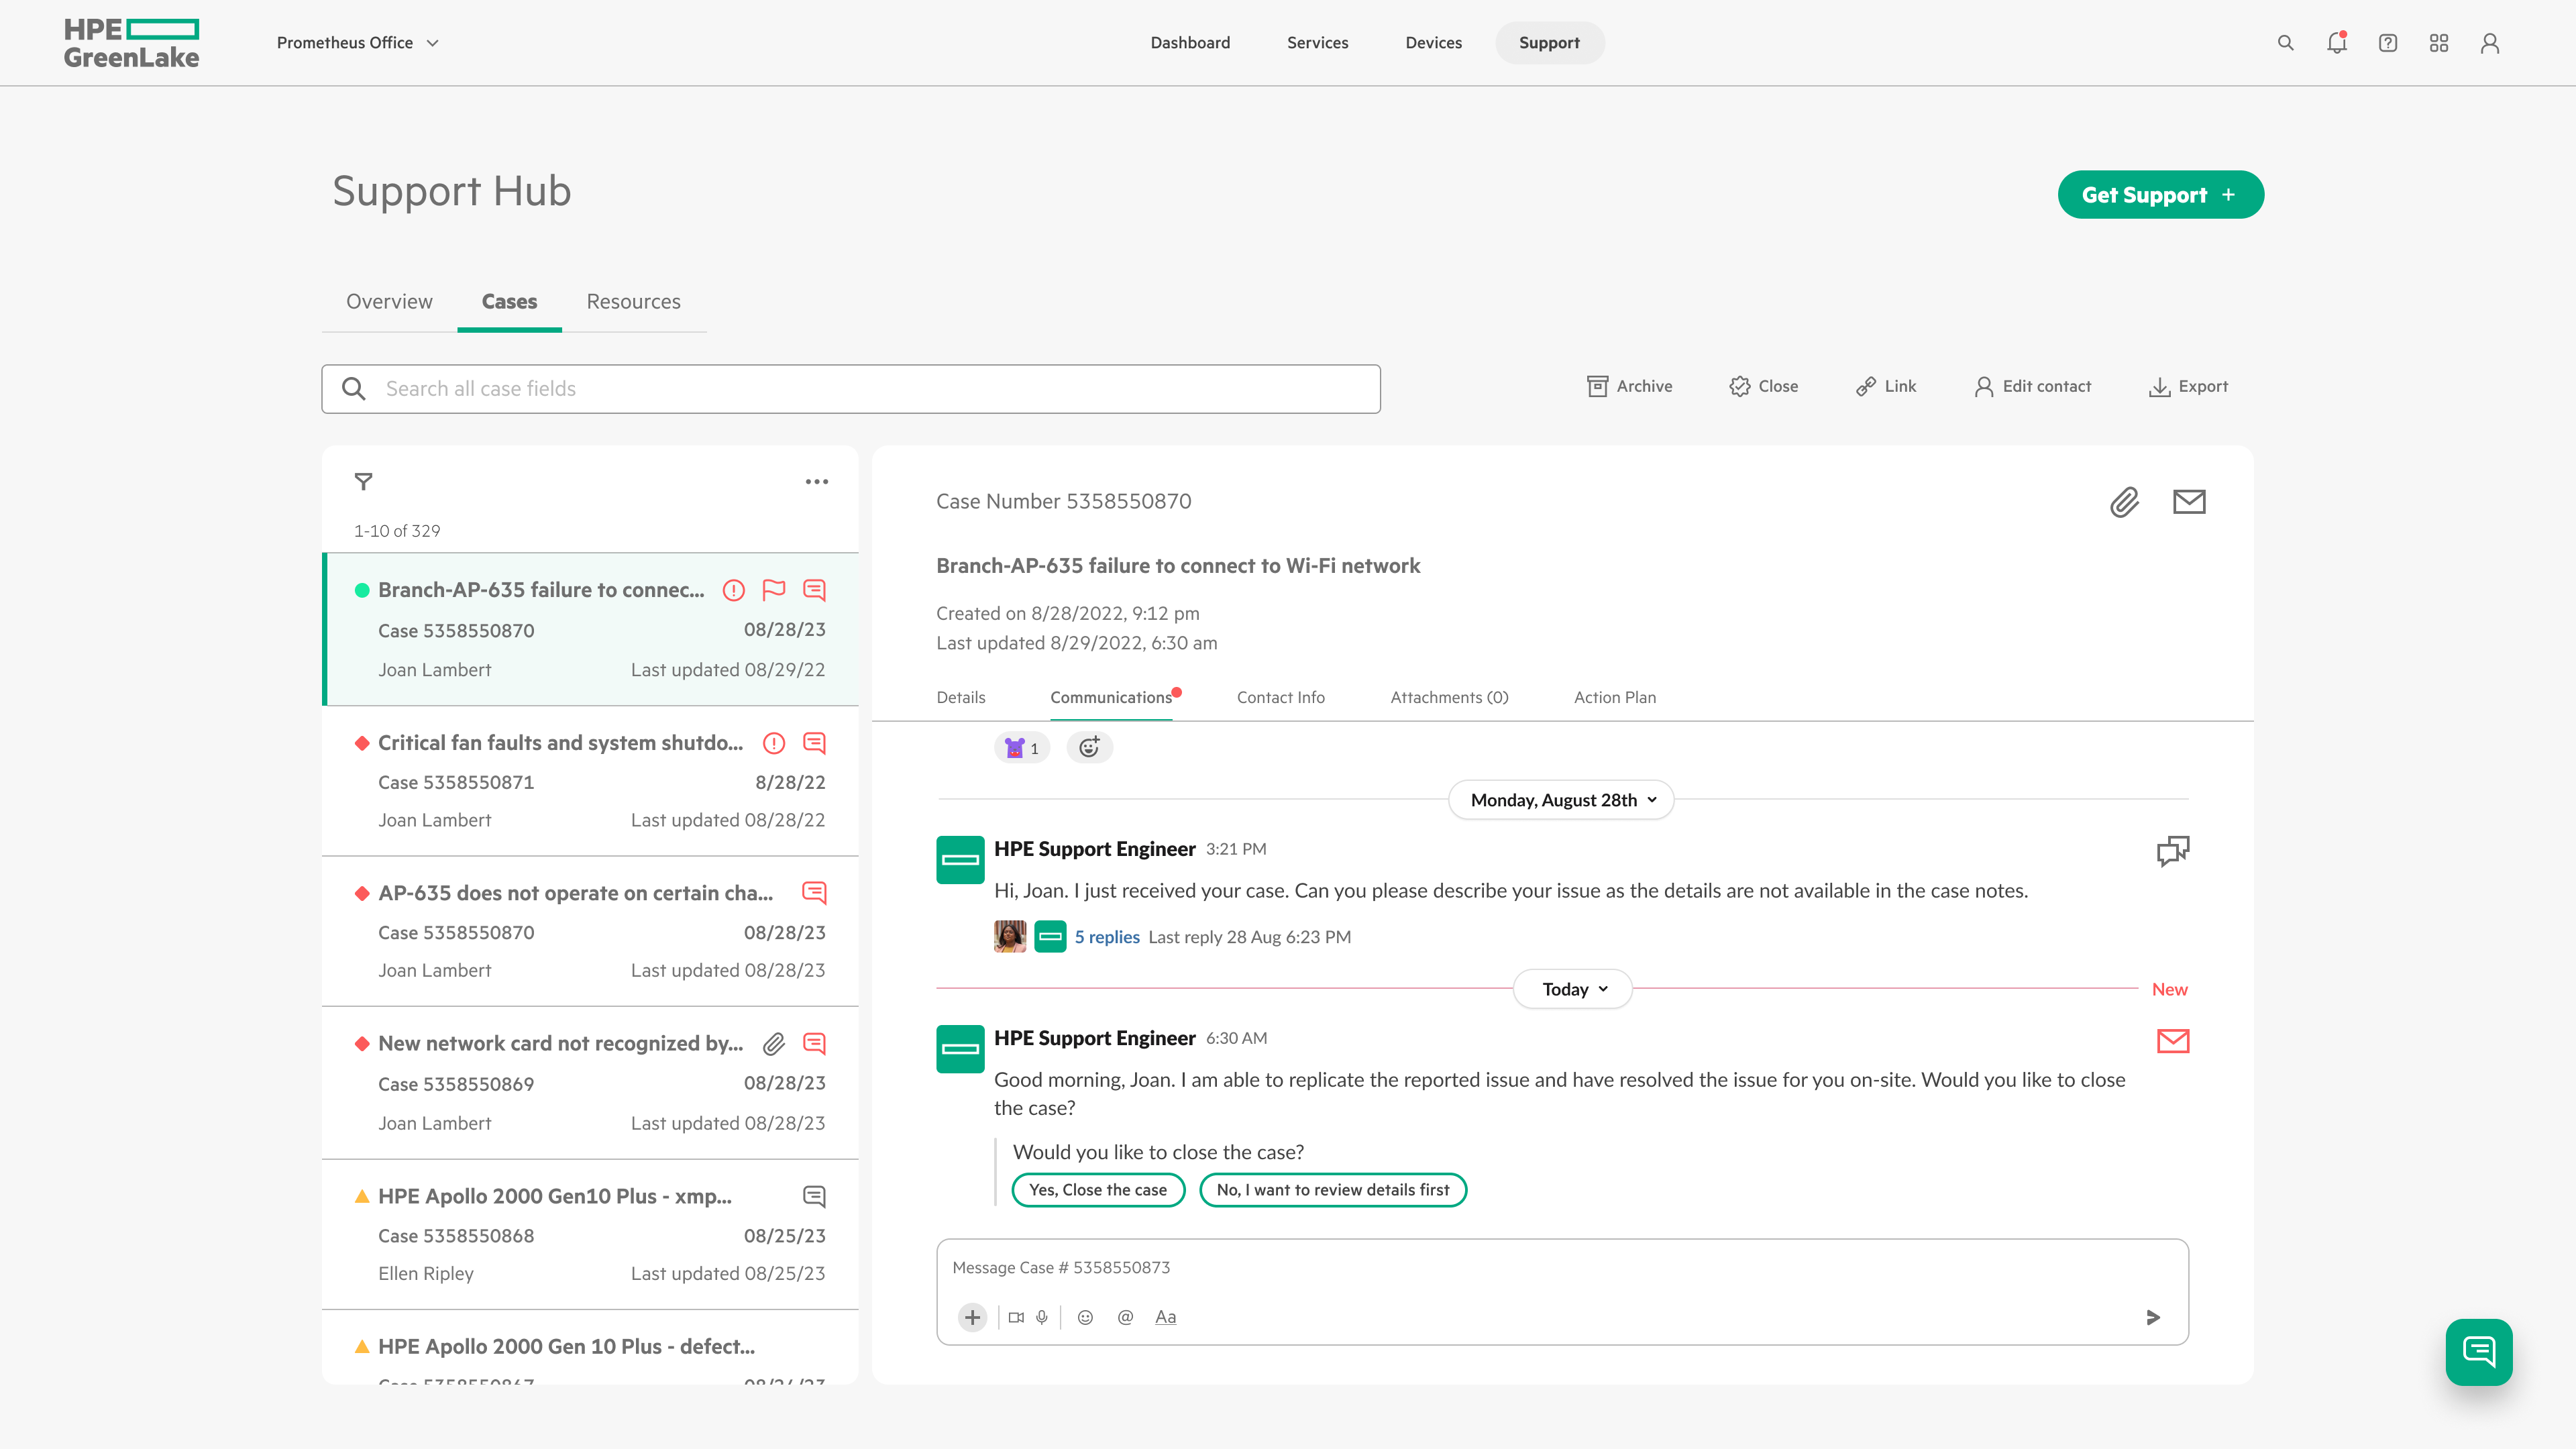Attach a file using the plus icon in composer
The image size is (2576, 1449).
tap(971, 1317)
